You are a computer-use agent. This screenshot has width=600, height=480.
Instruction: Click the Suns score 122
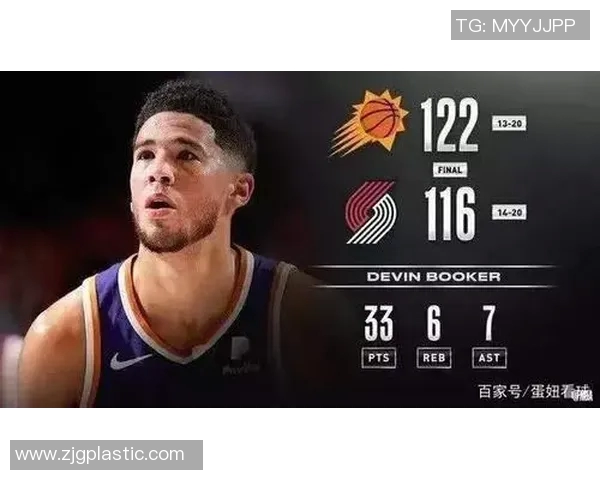pos(450,124)
